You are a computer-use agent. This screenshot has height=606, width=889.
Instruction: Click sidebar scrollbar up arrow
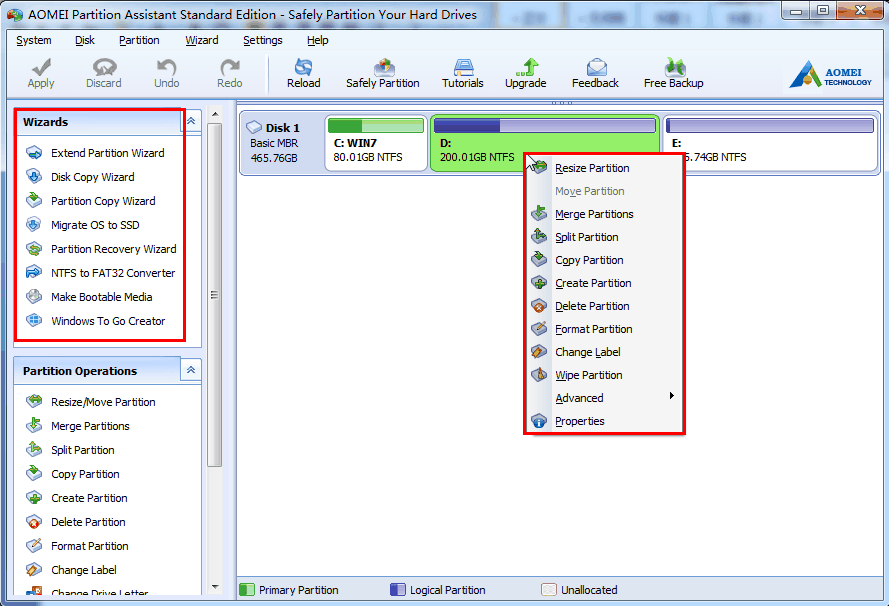click(215, 114)
